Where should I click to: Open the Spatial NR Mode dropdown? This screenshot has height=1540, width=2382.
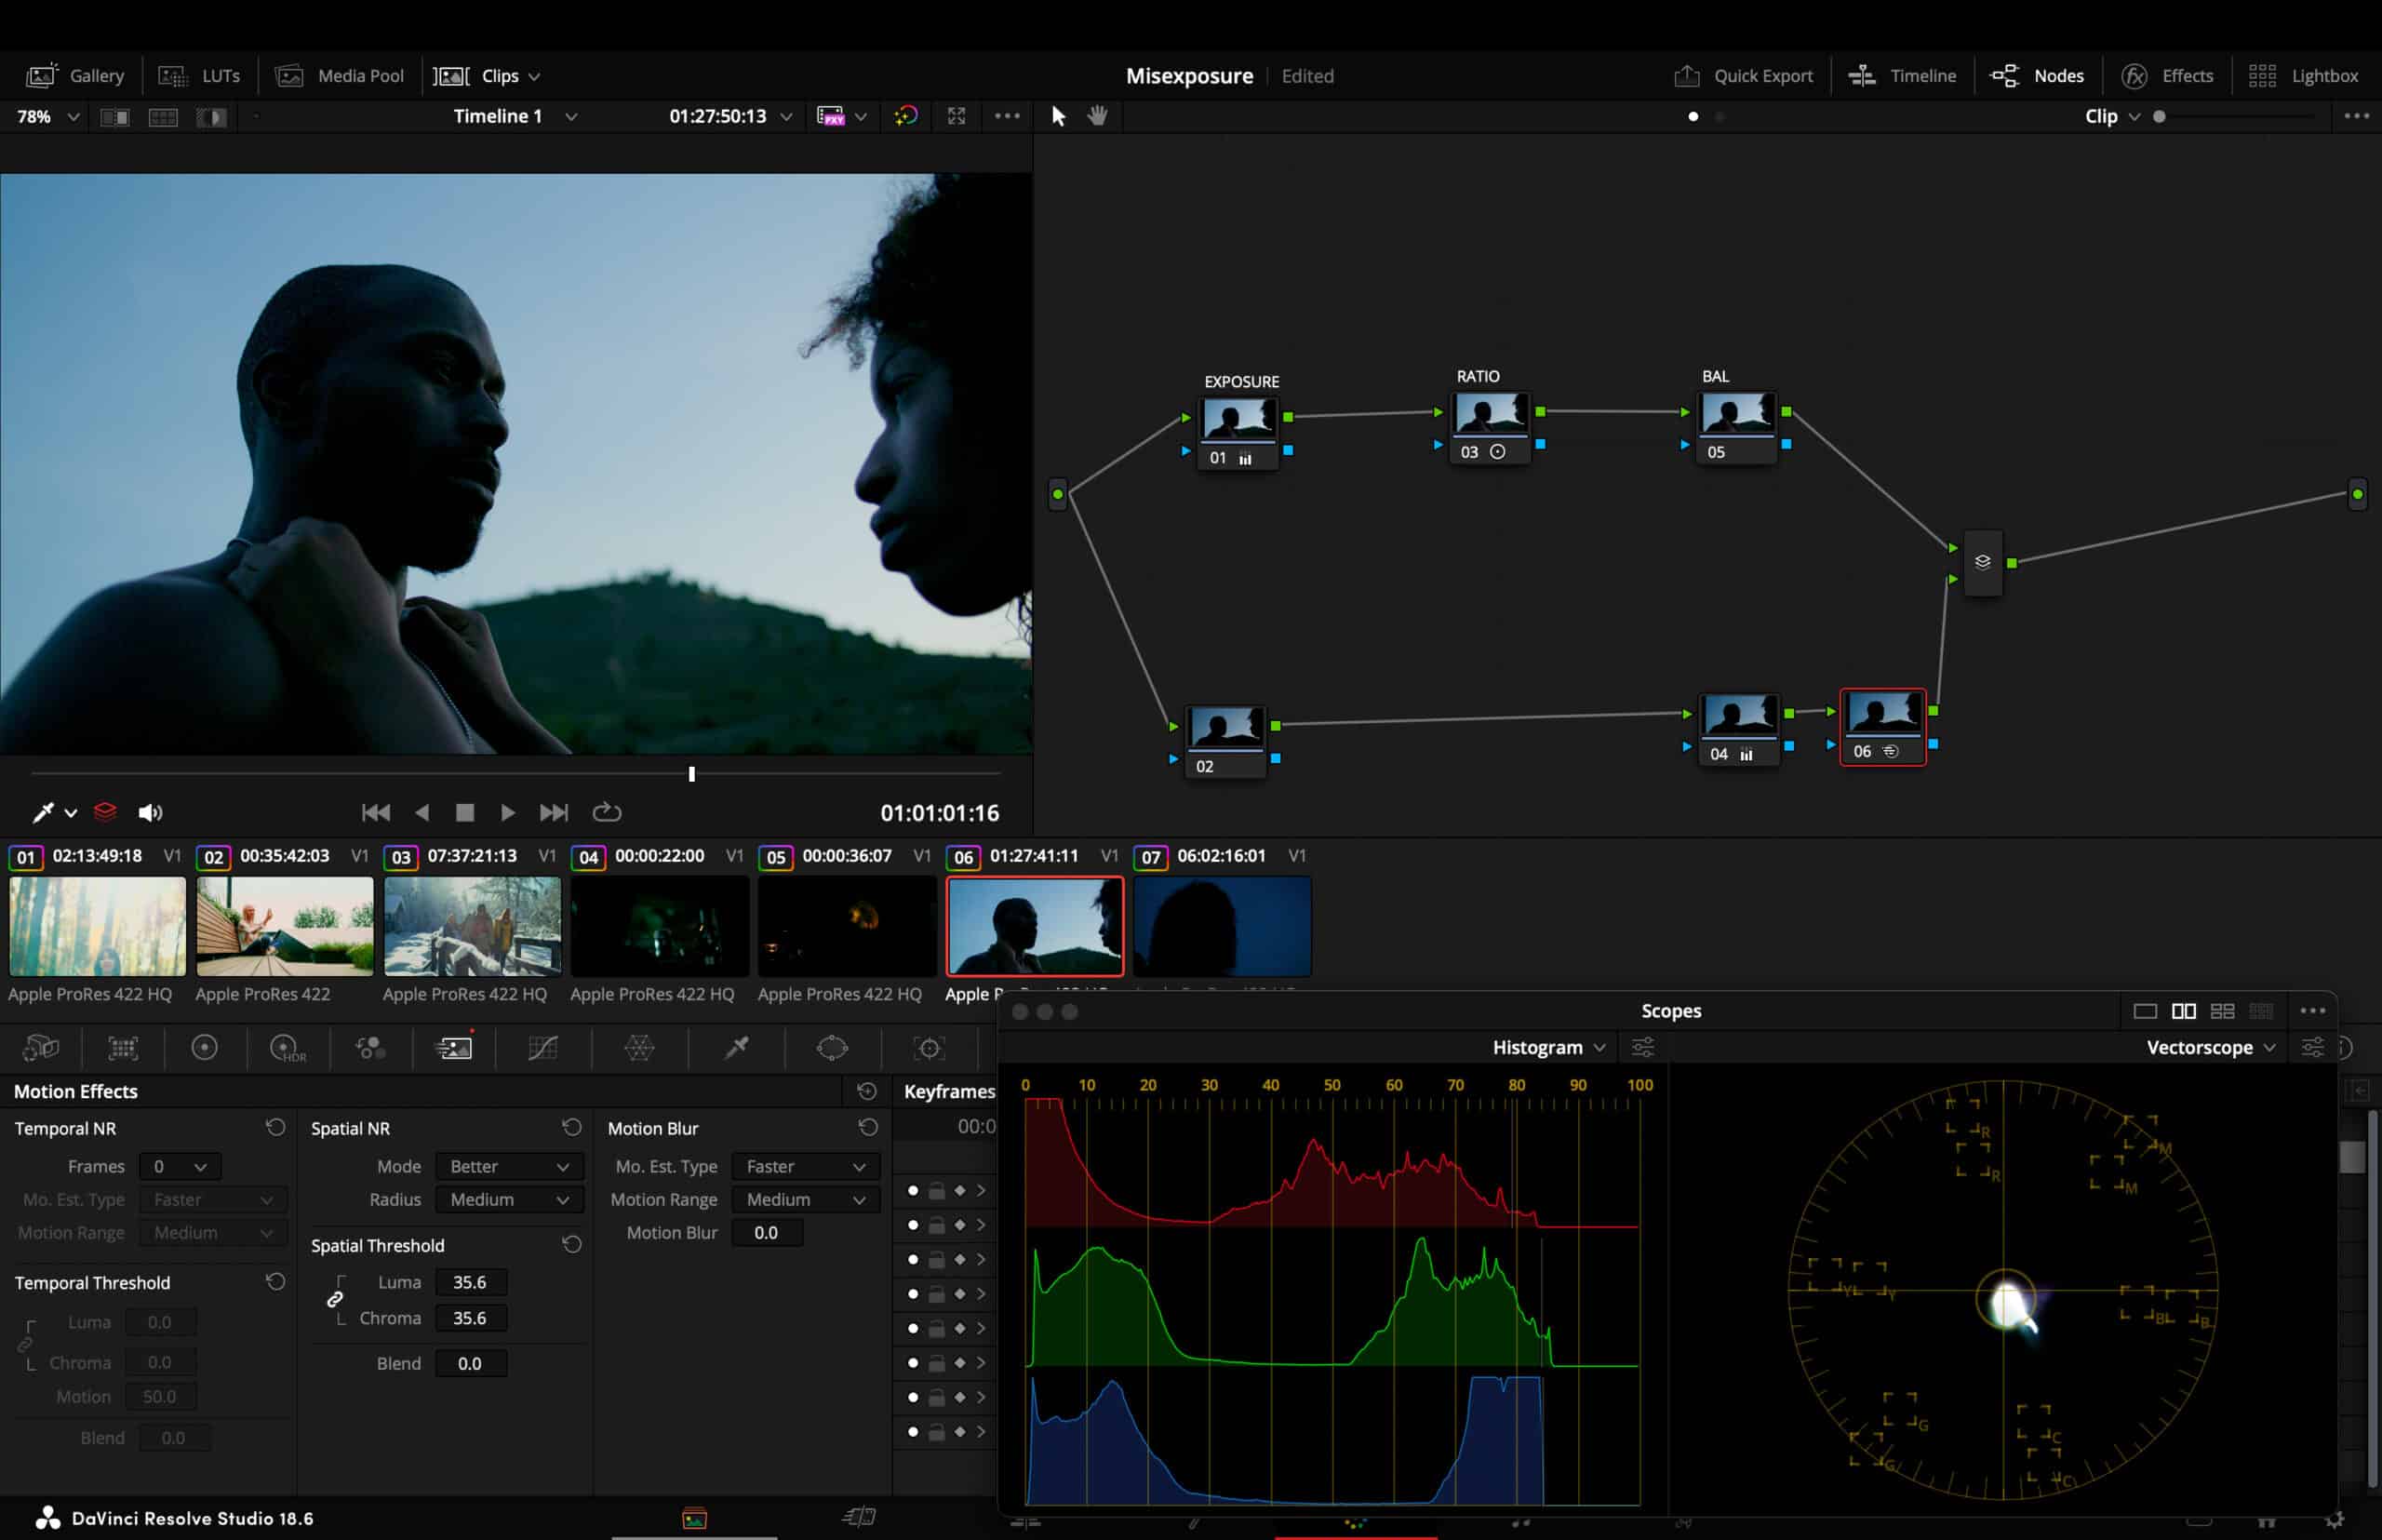509,1166
